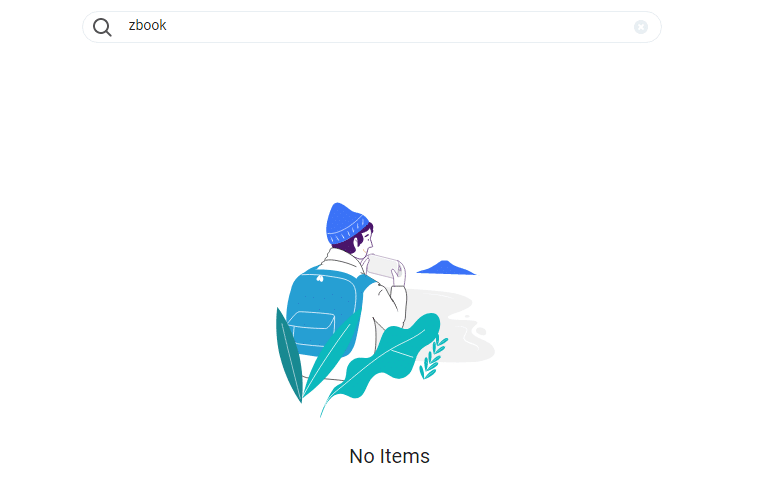
Task: Click the No Items message text
Action: tap(390, 456)
